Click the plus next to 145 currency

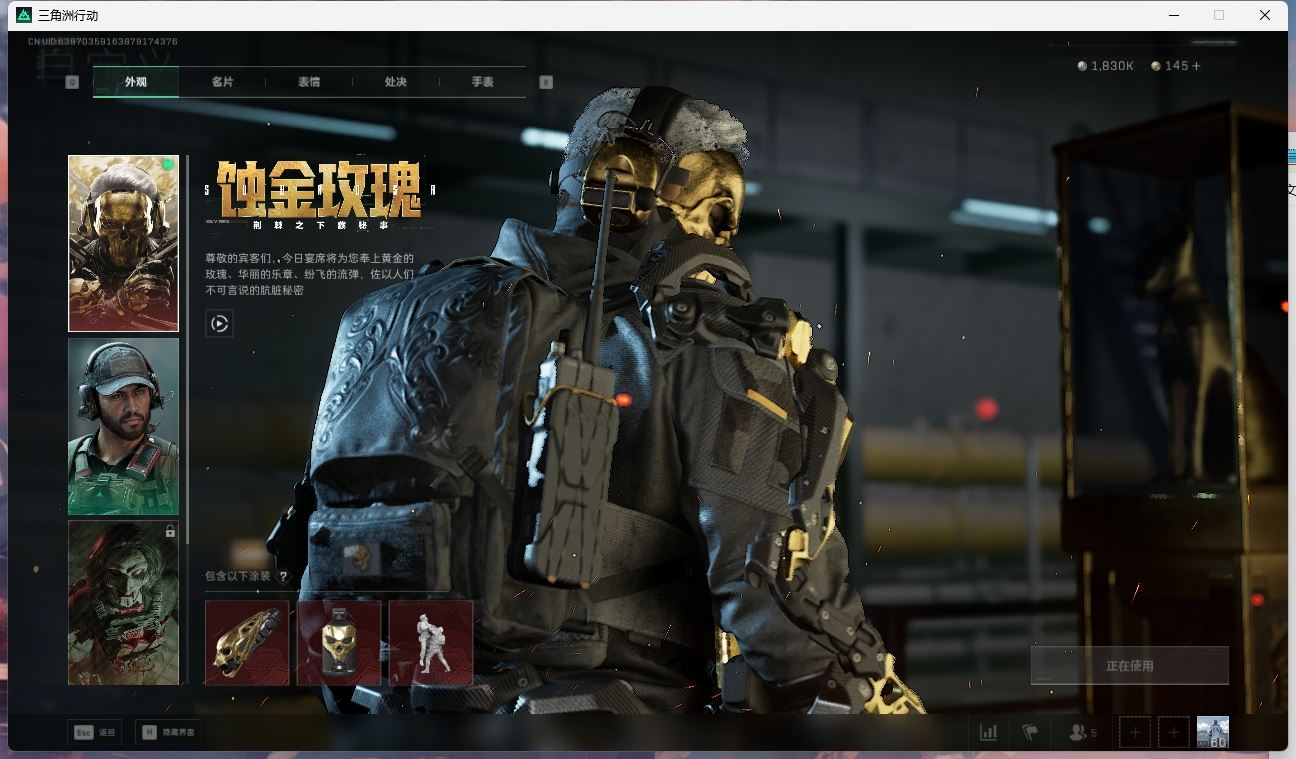point(1196,66)
